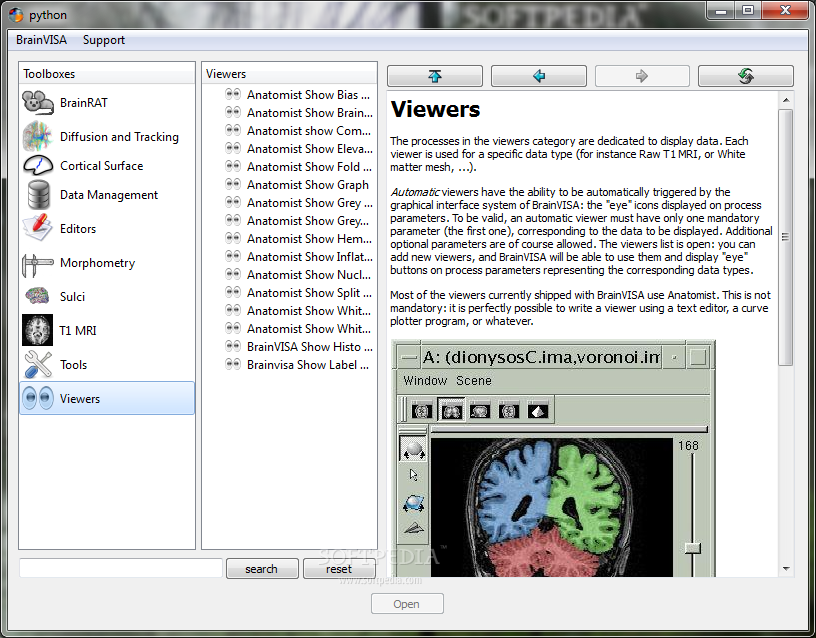Click the eyes icon beside Brainvisa Show Label

pos(233,364)
